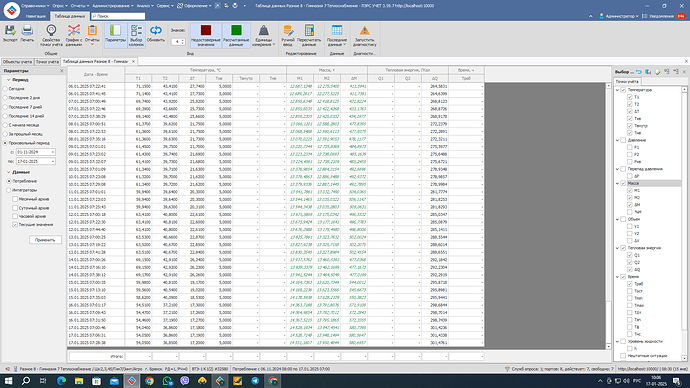
Task: Open the Отчеты top menu
Action: coord(80,6)
